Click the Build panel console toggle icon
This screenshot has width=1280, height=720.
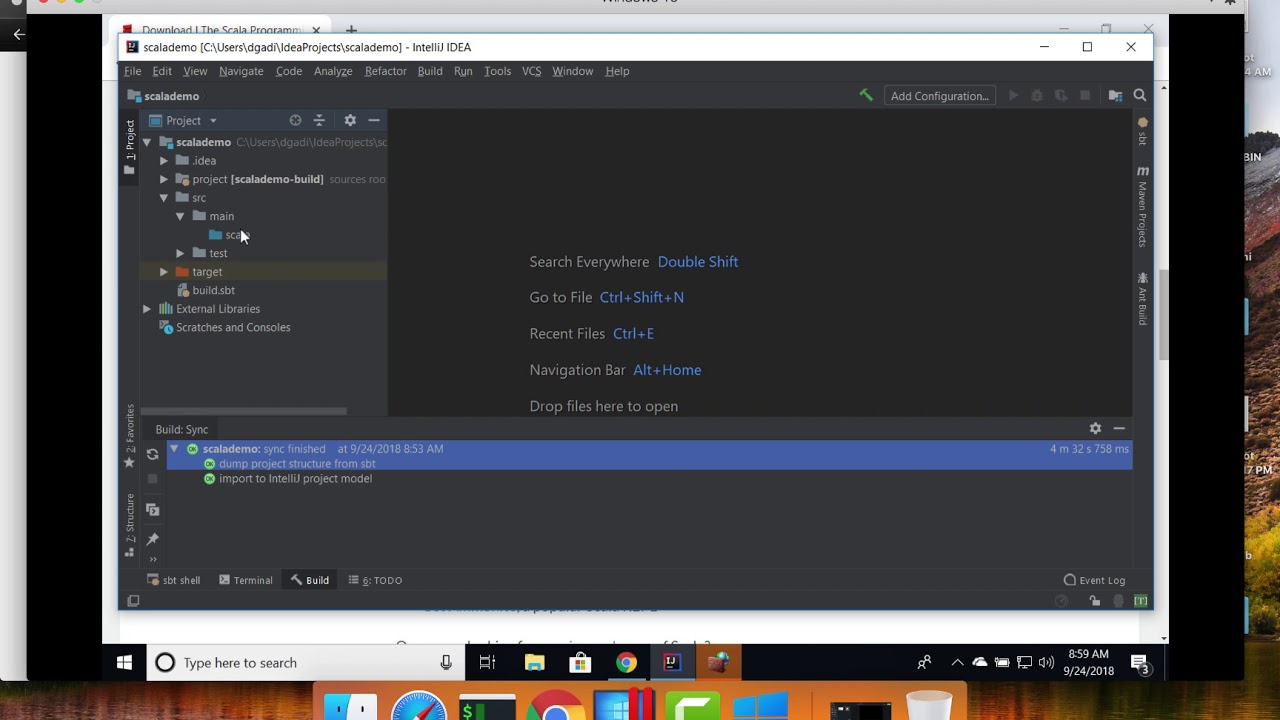coord(152,510)
